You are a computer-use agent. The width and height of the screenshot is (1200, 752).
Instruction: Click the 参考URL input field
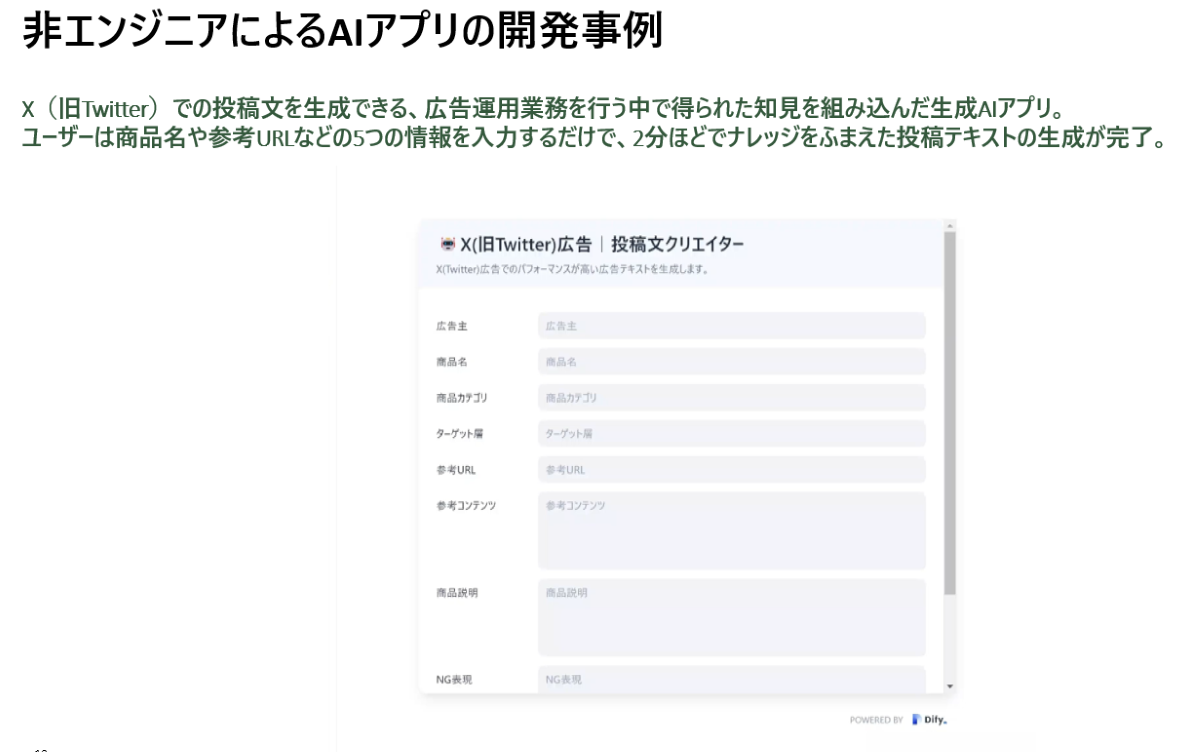(731, 470)
